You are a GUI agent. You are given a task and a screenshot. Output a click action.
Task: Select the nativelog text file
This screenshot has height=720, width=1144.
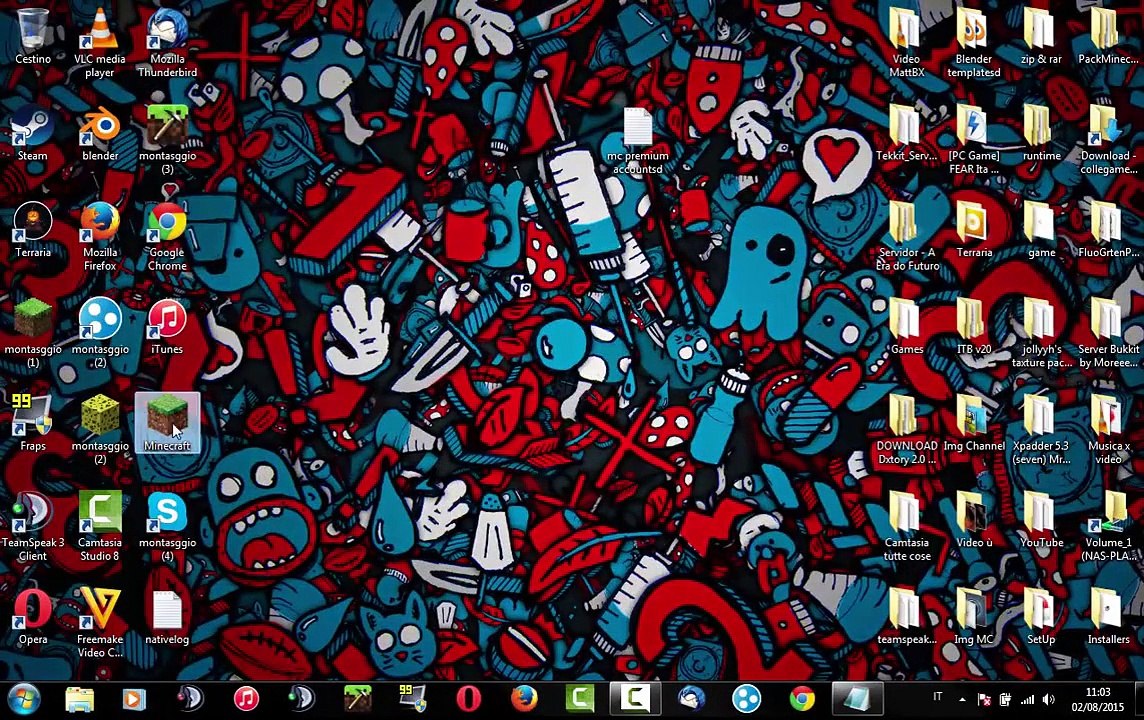click(x=167, y=617)
